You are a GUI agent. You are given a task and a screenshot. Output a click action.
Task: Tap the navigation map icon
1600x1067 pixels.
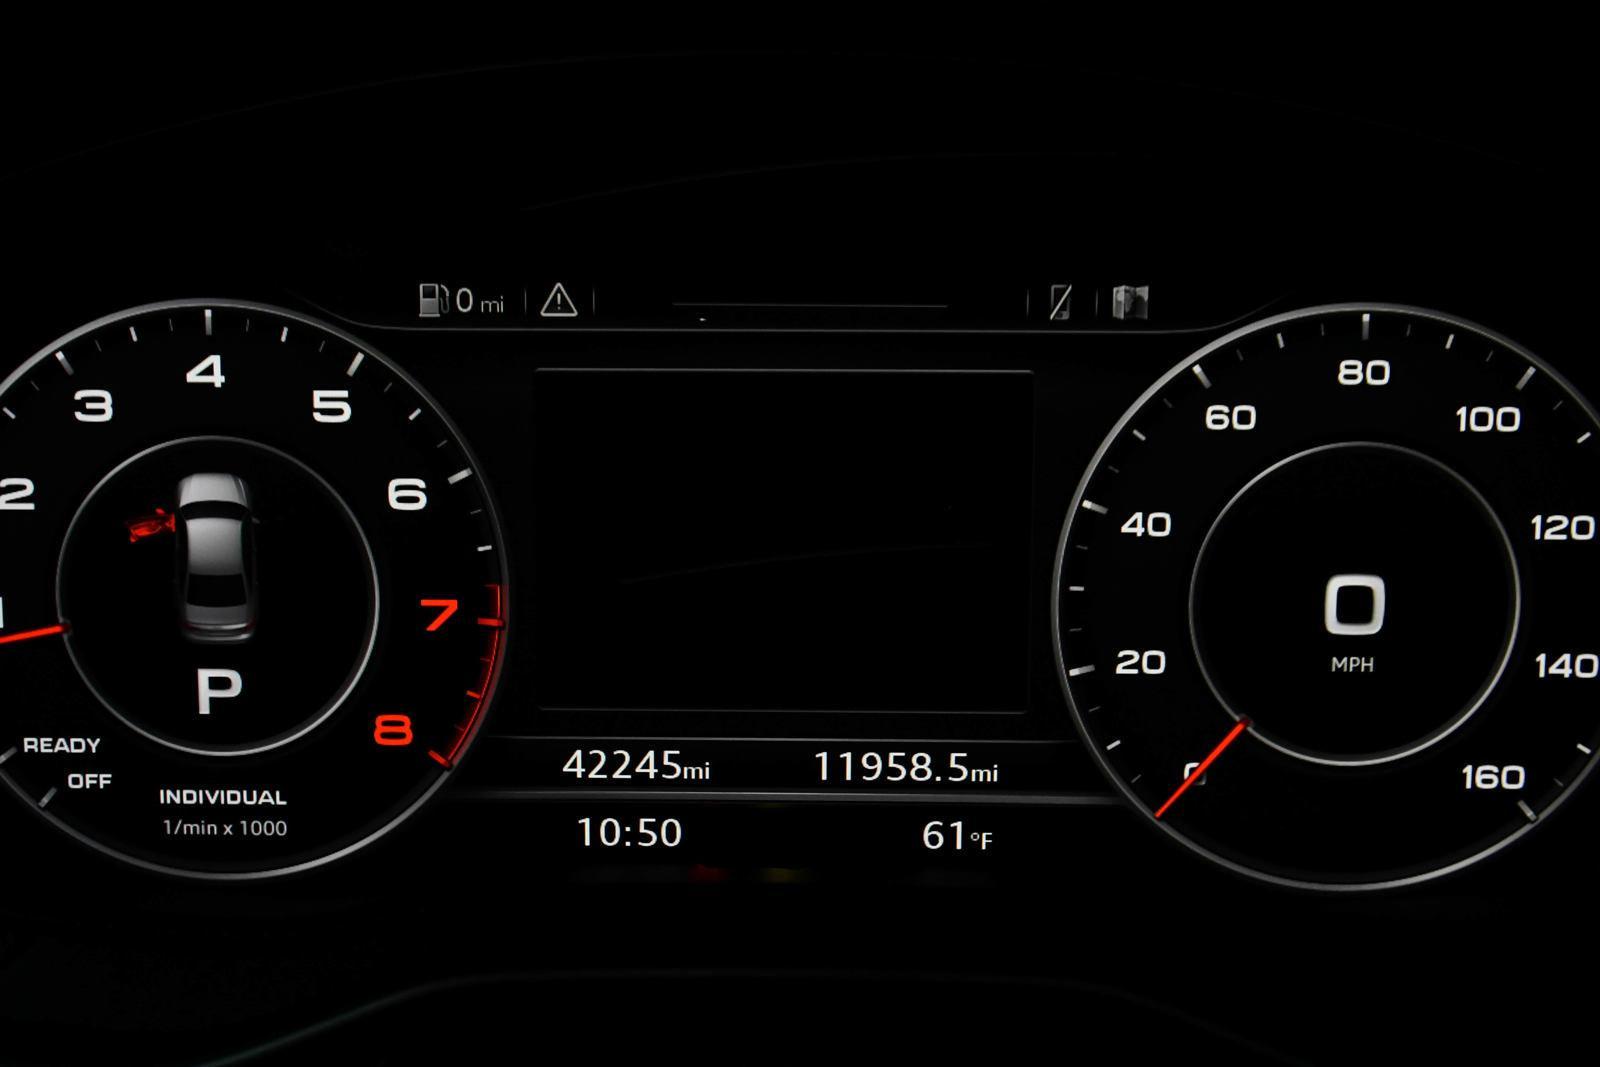tap(1130, 301)
